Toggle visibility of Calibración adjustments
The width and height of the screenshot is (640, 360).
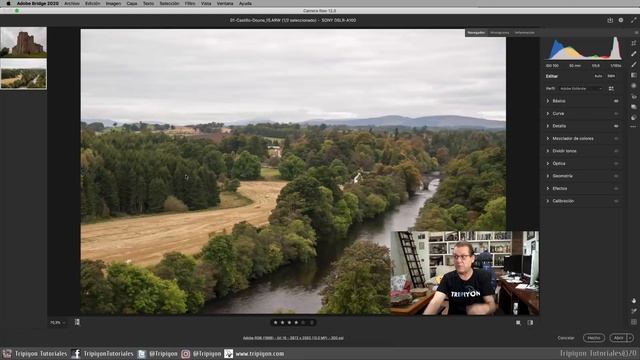tap(616, 201)
